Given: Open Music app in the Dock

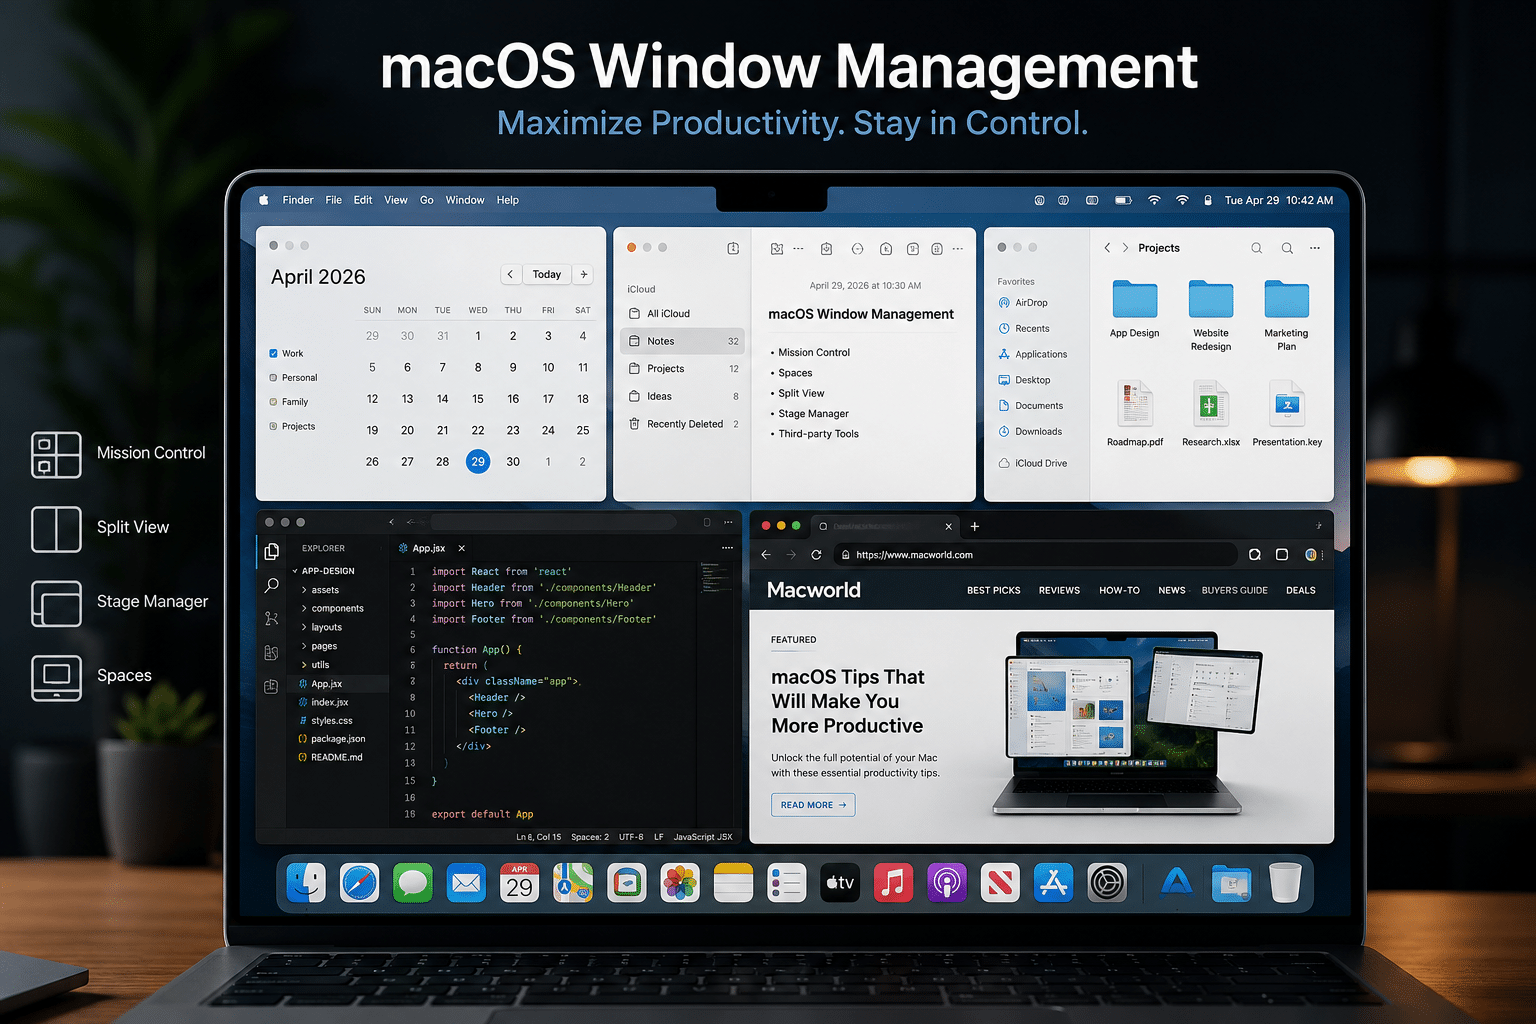Looking at the screenshot, I should pos(893,883).
